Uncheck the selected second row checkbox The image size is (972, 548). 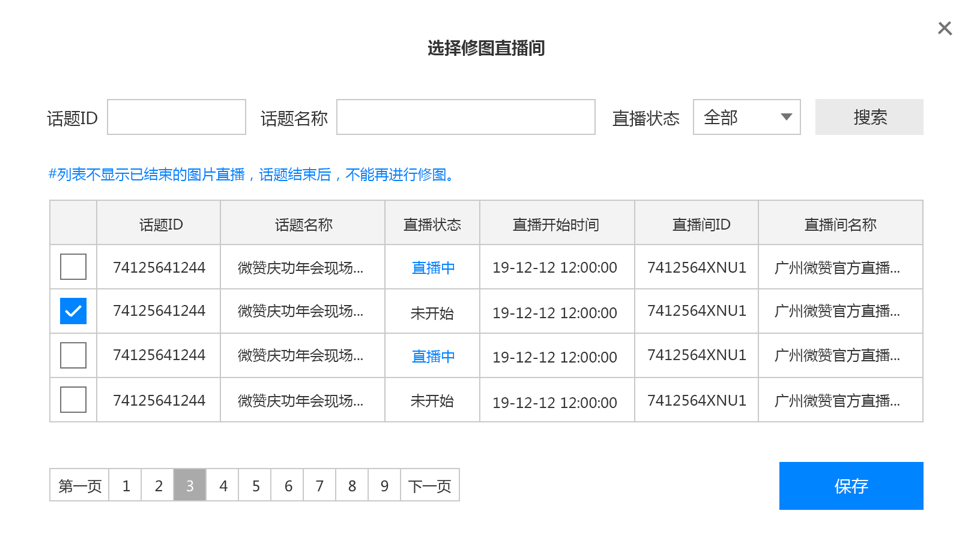73,311
